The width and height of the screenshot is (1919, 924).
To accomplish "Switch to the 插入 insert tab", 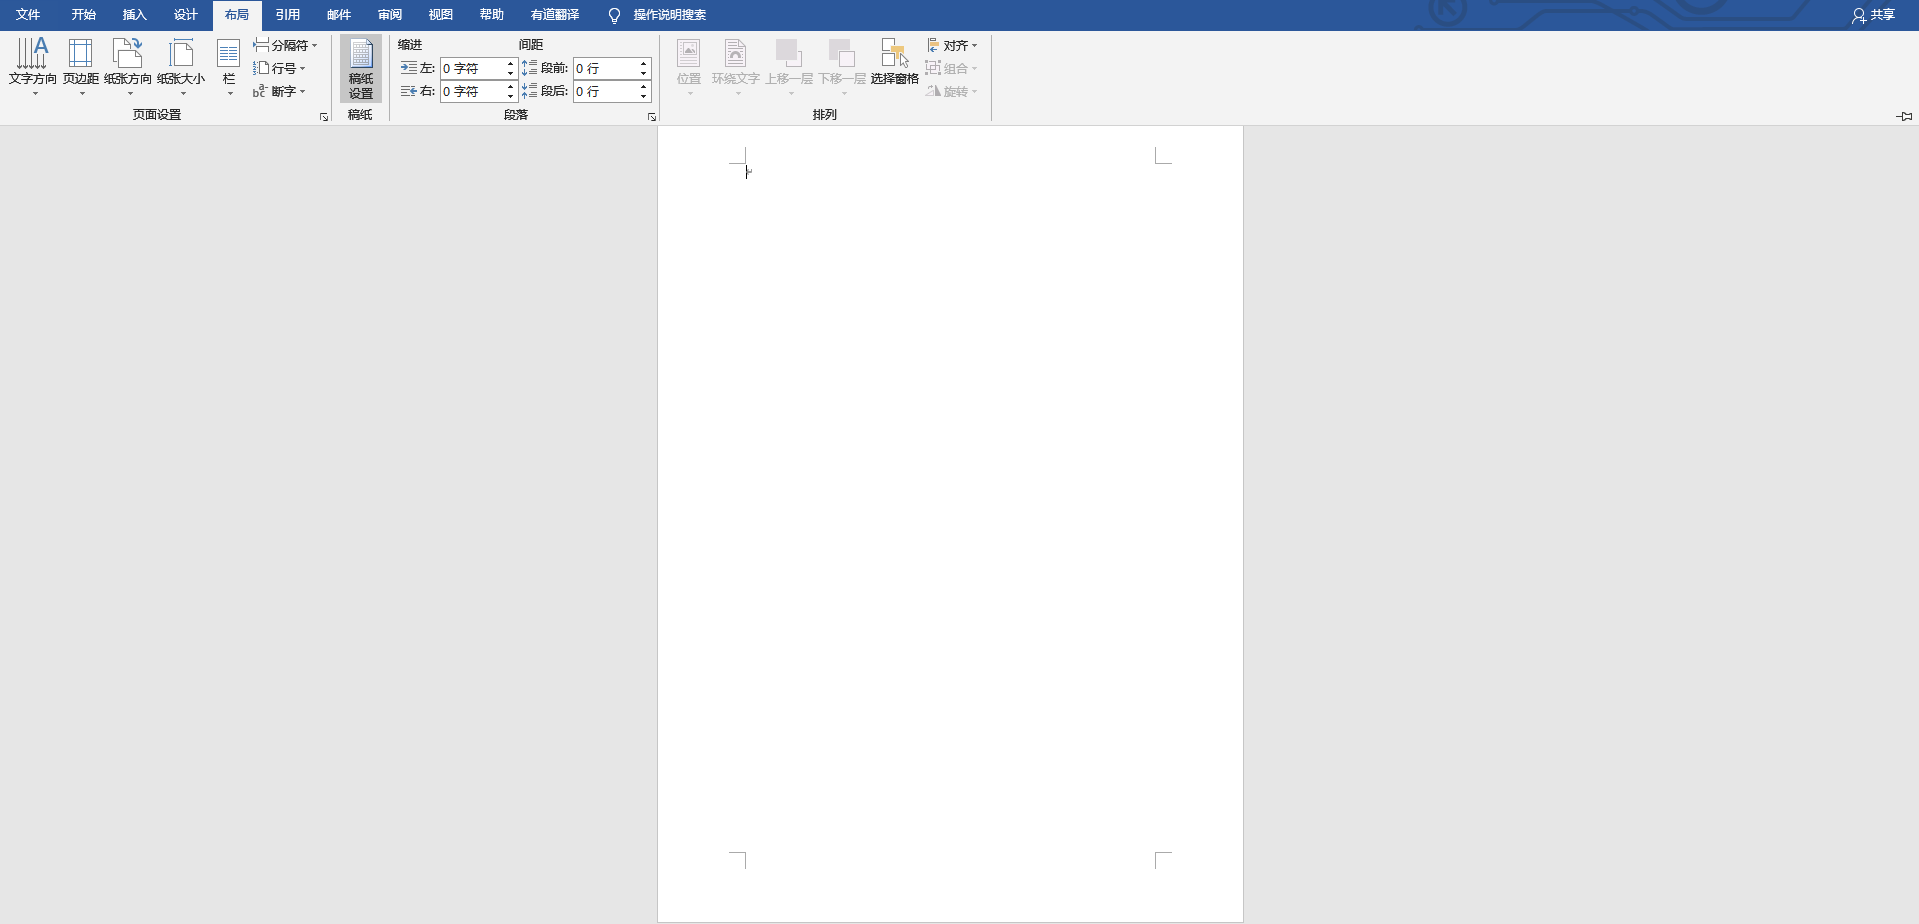I will tap(135, 15).
